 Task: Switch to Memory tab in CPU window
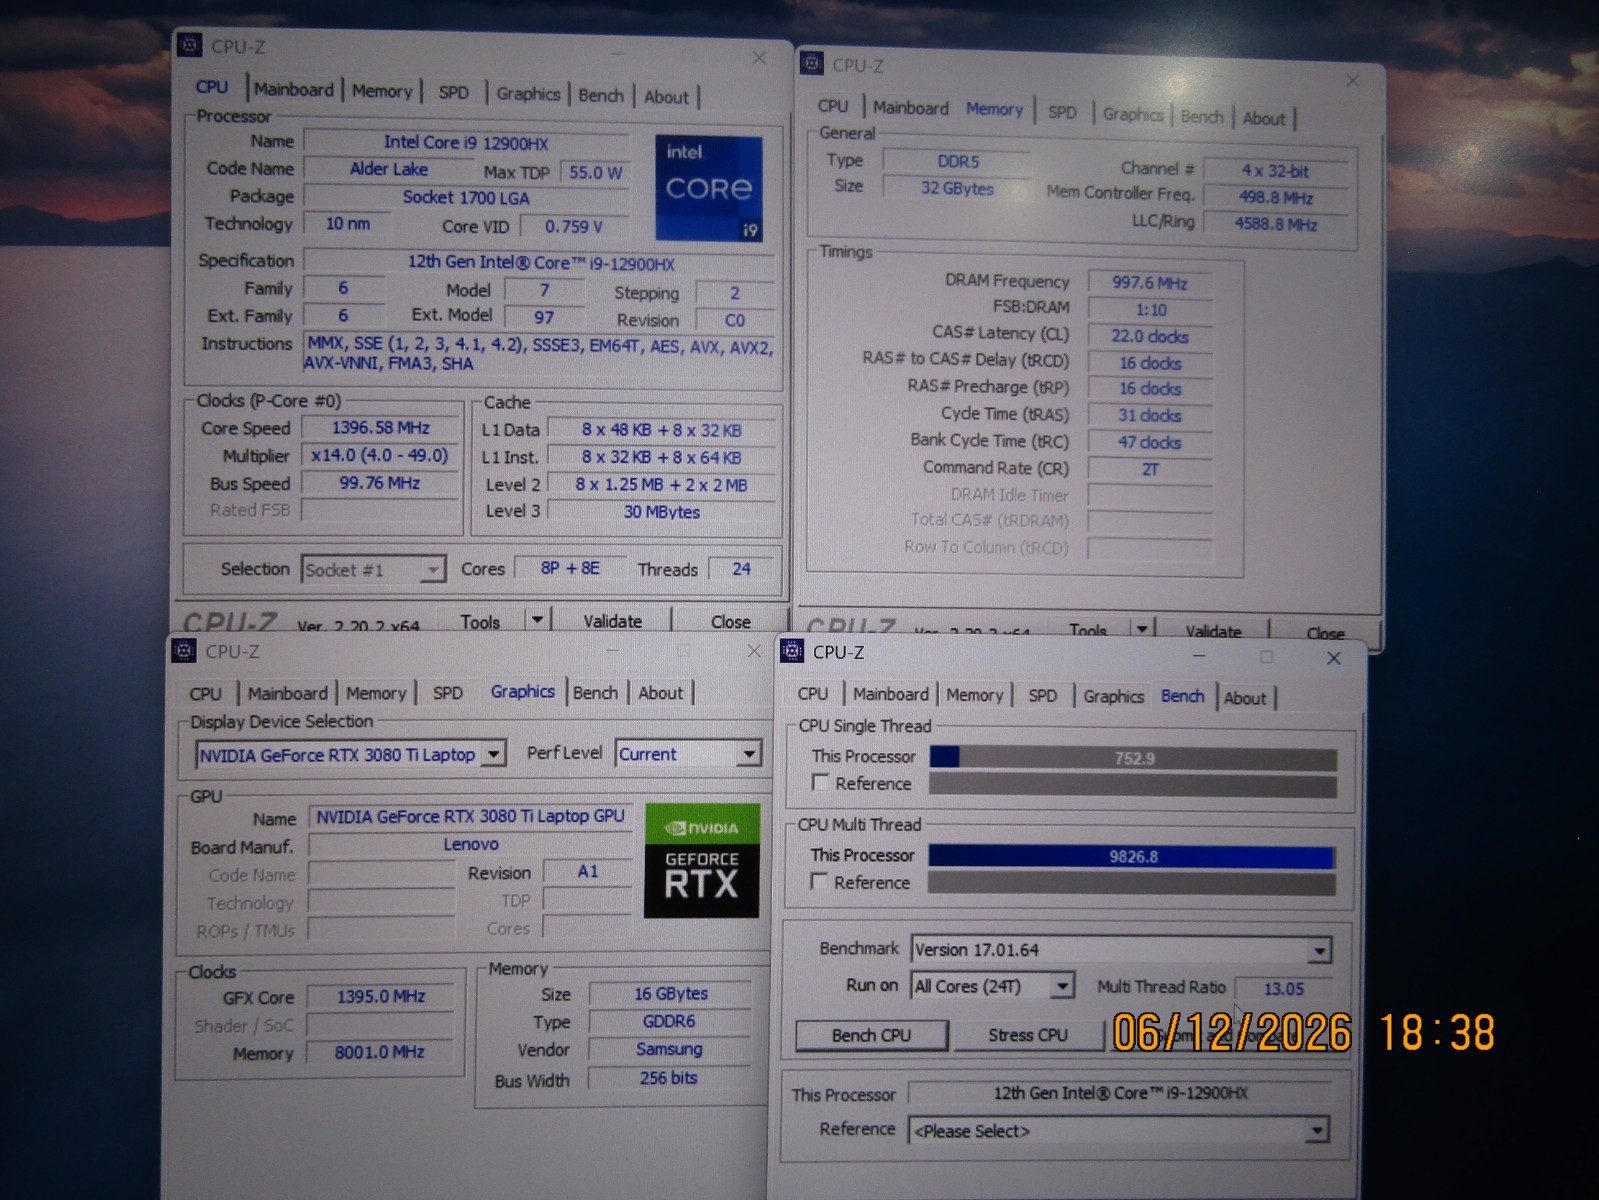[x=381, y=91]
